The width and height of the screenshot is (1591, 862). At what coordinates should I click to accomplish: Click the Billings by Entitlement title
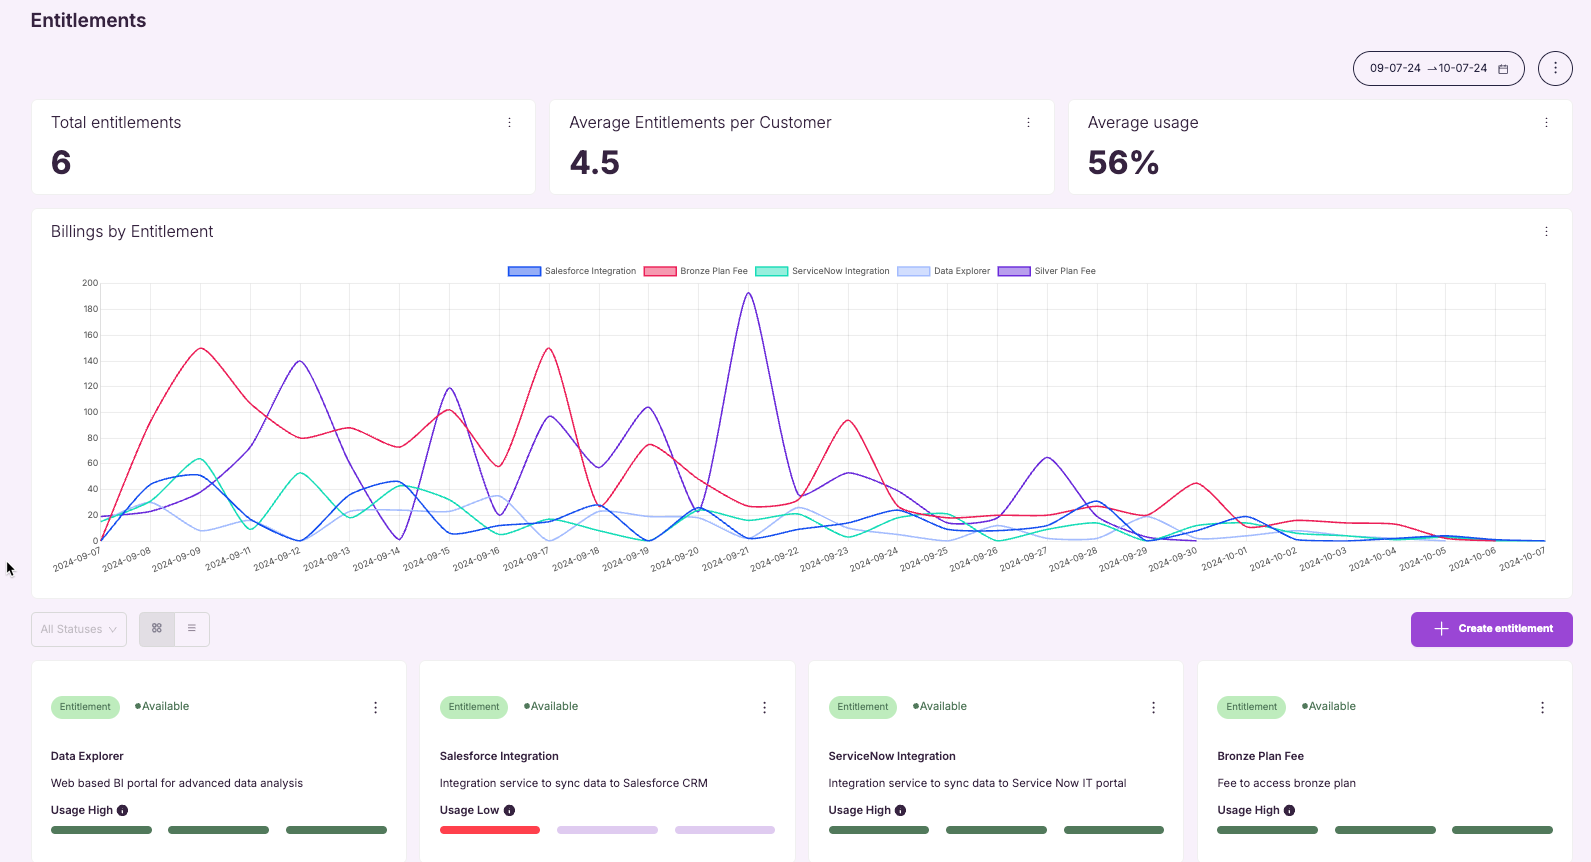click(132, 231)
